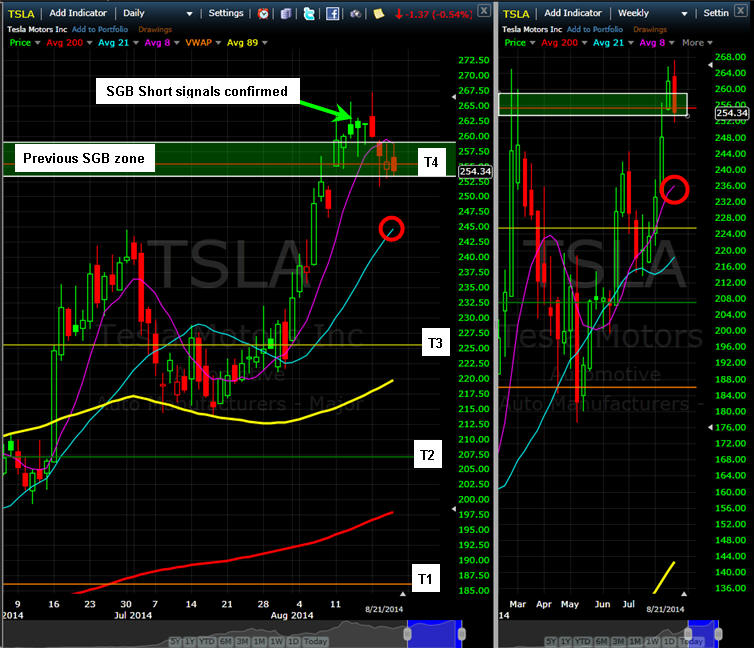The height and width of the screenshot is (648, 754).
Task: Click Add to Portfolio in Weekly chart
Action: pos(595,29)
